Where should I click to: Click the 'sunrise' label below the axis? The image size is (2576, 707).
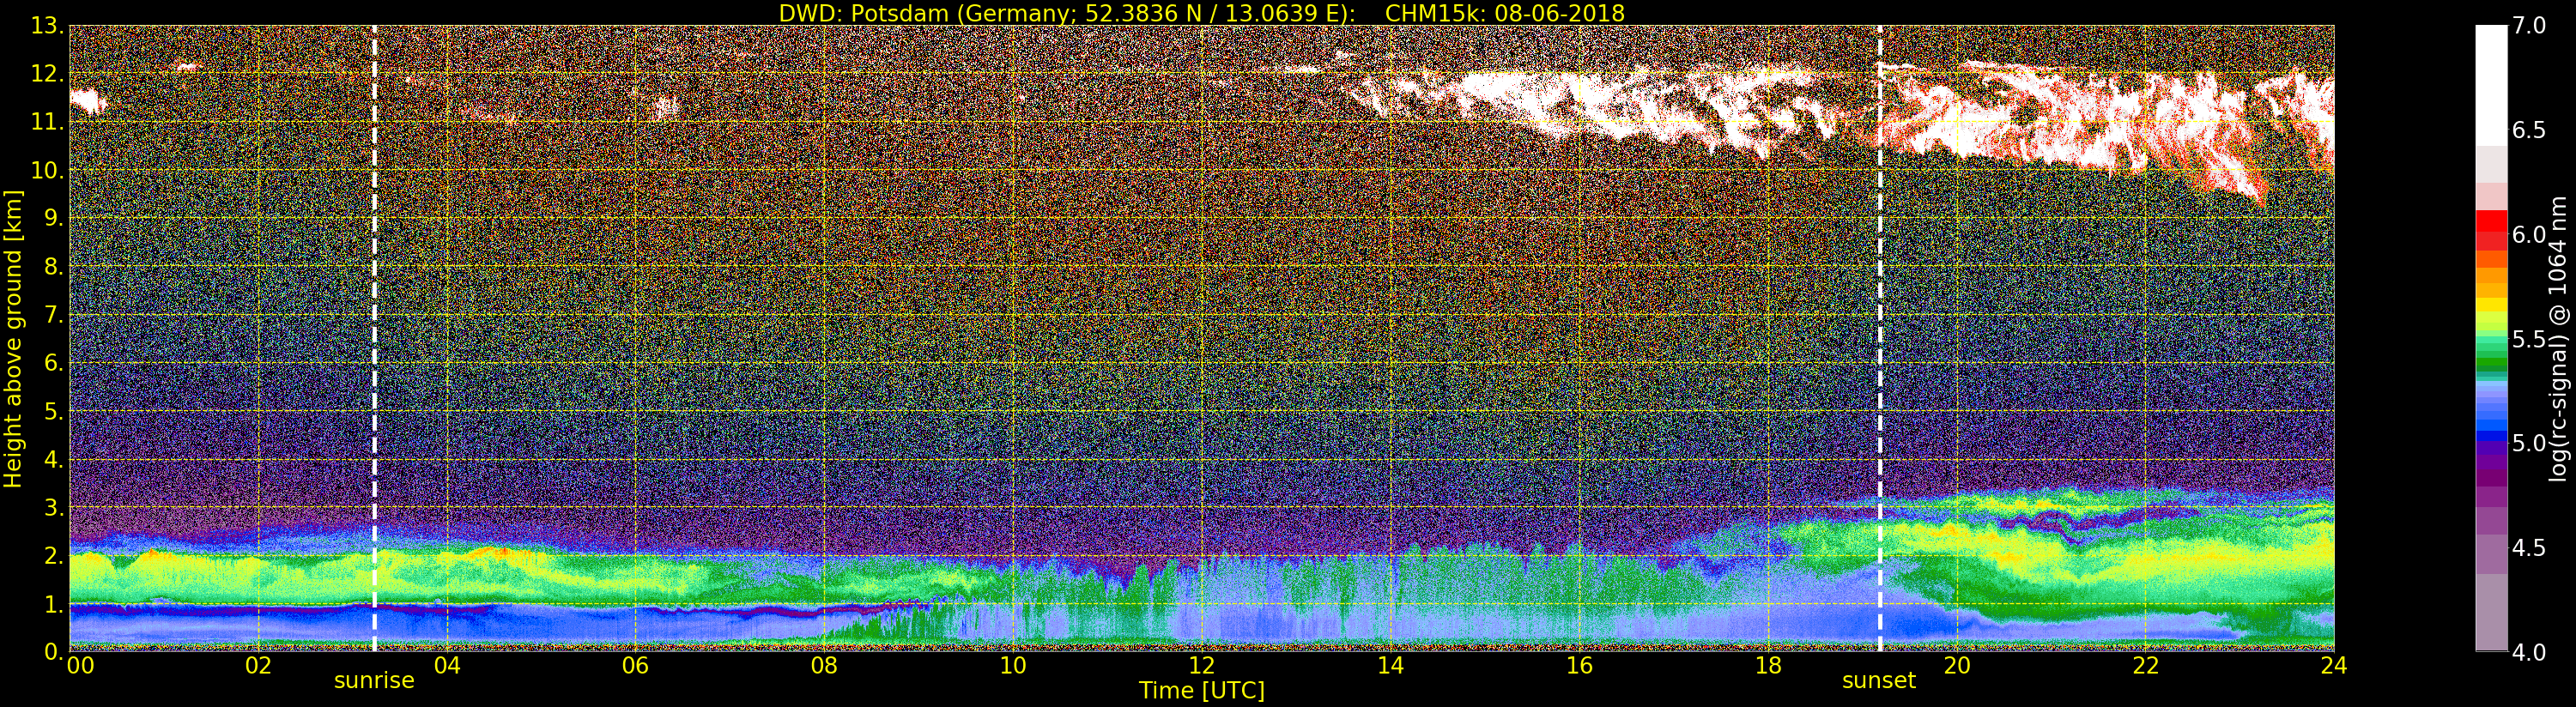[x=374, y=681]
